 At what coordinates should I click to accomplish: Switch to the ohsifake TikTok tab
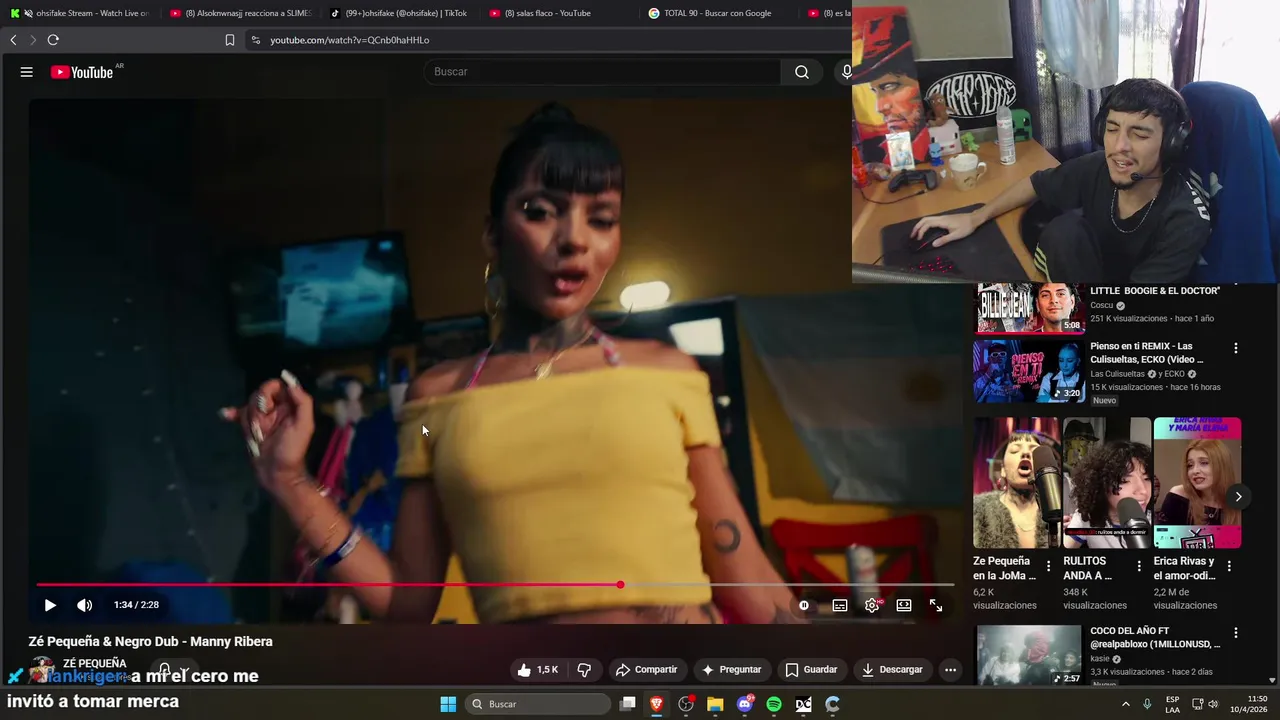tap(400, 13)
